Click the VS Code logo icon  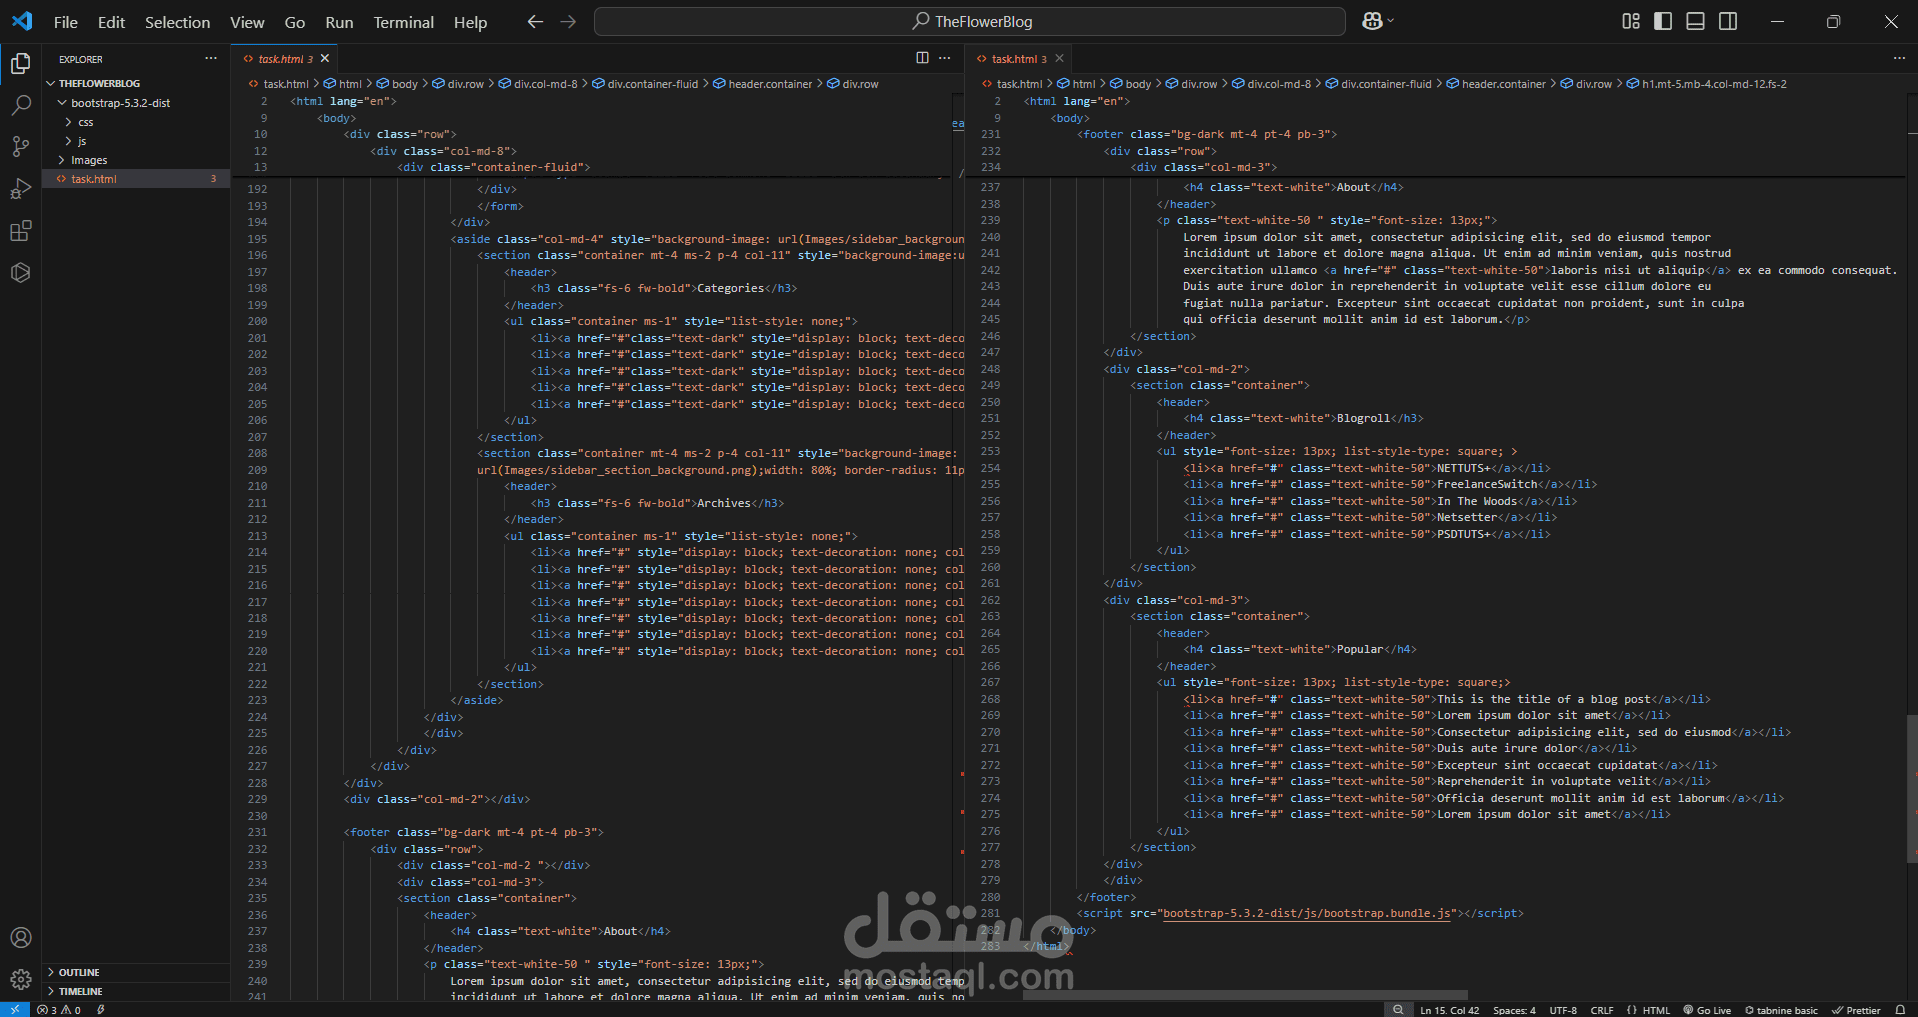22,21
